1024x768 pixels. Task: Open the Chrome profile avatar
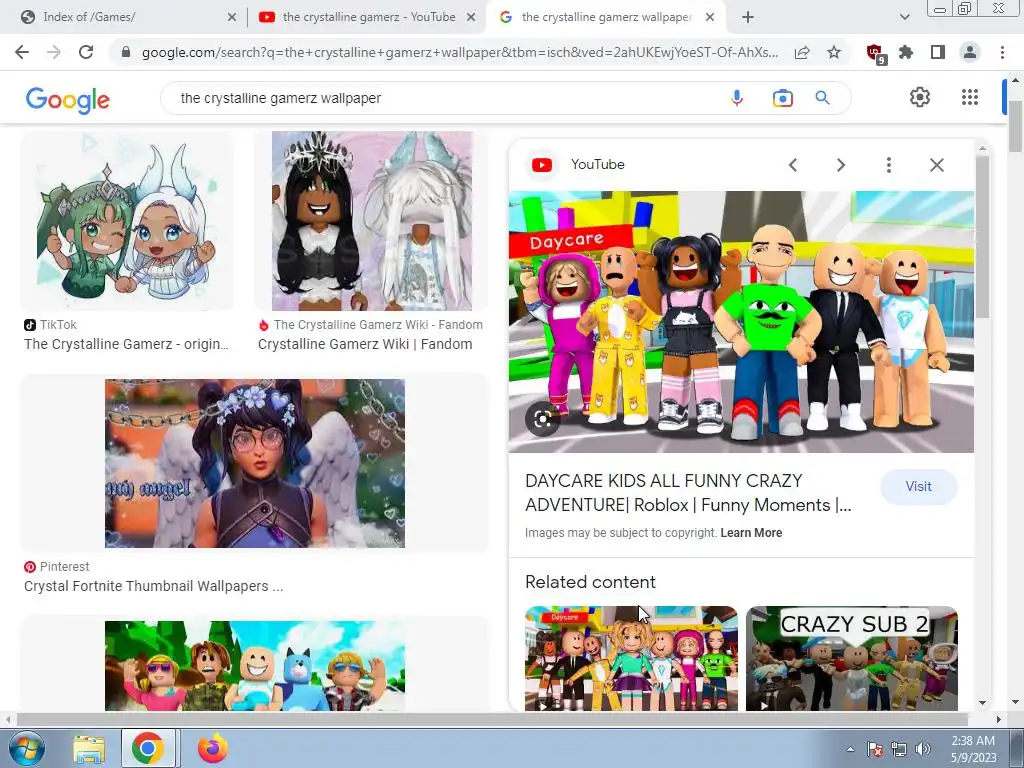(x=970, y=52)
